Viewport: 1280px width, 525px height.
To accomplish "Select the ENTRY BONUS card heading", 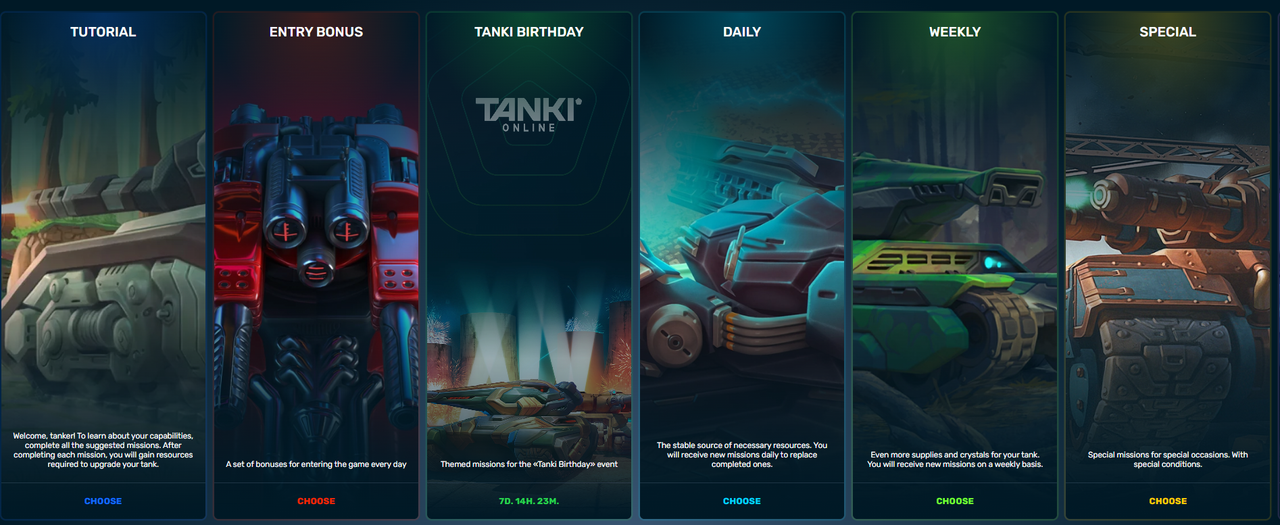I will tap(316, 32).
